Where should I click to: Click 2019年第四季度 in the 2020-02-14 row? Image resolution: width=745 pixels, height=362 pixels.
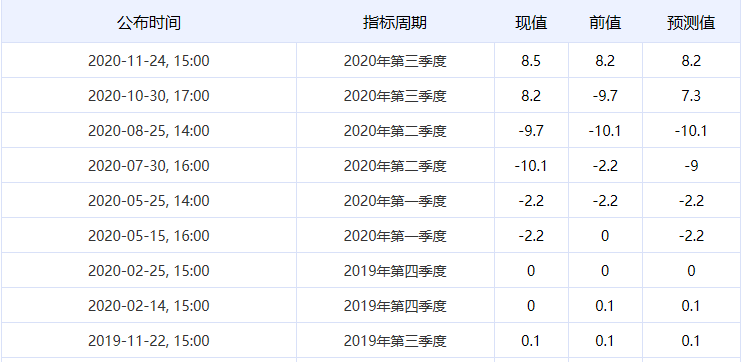(395, 305)
